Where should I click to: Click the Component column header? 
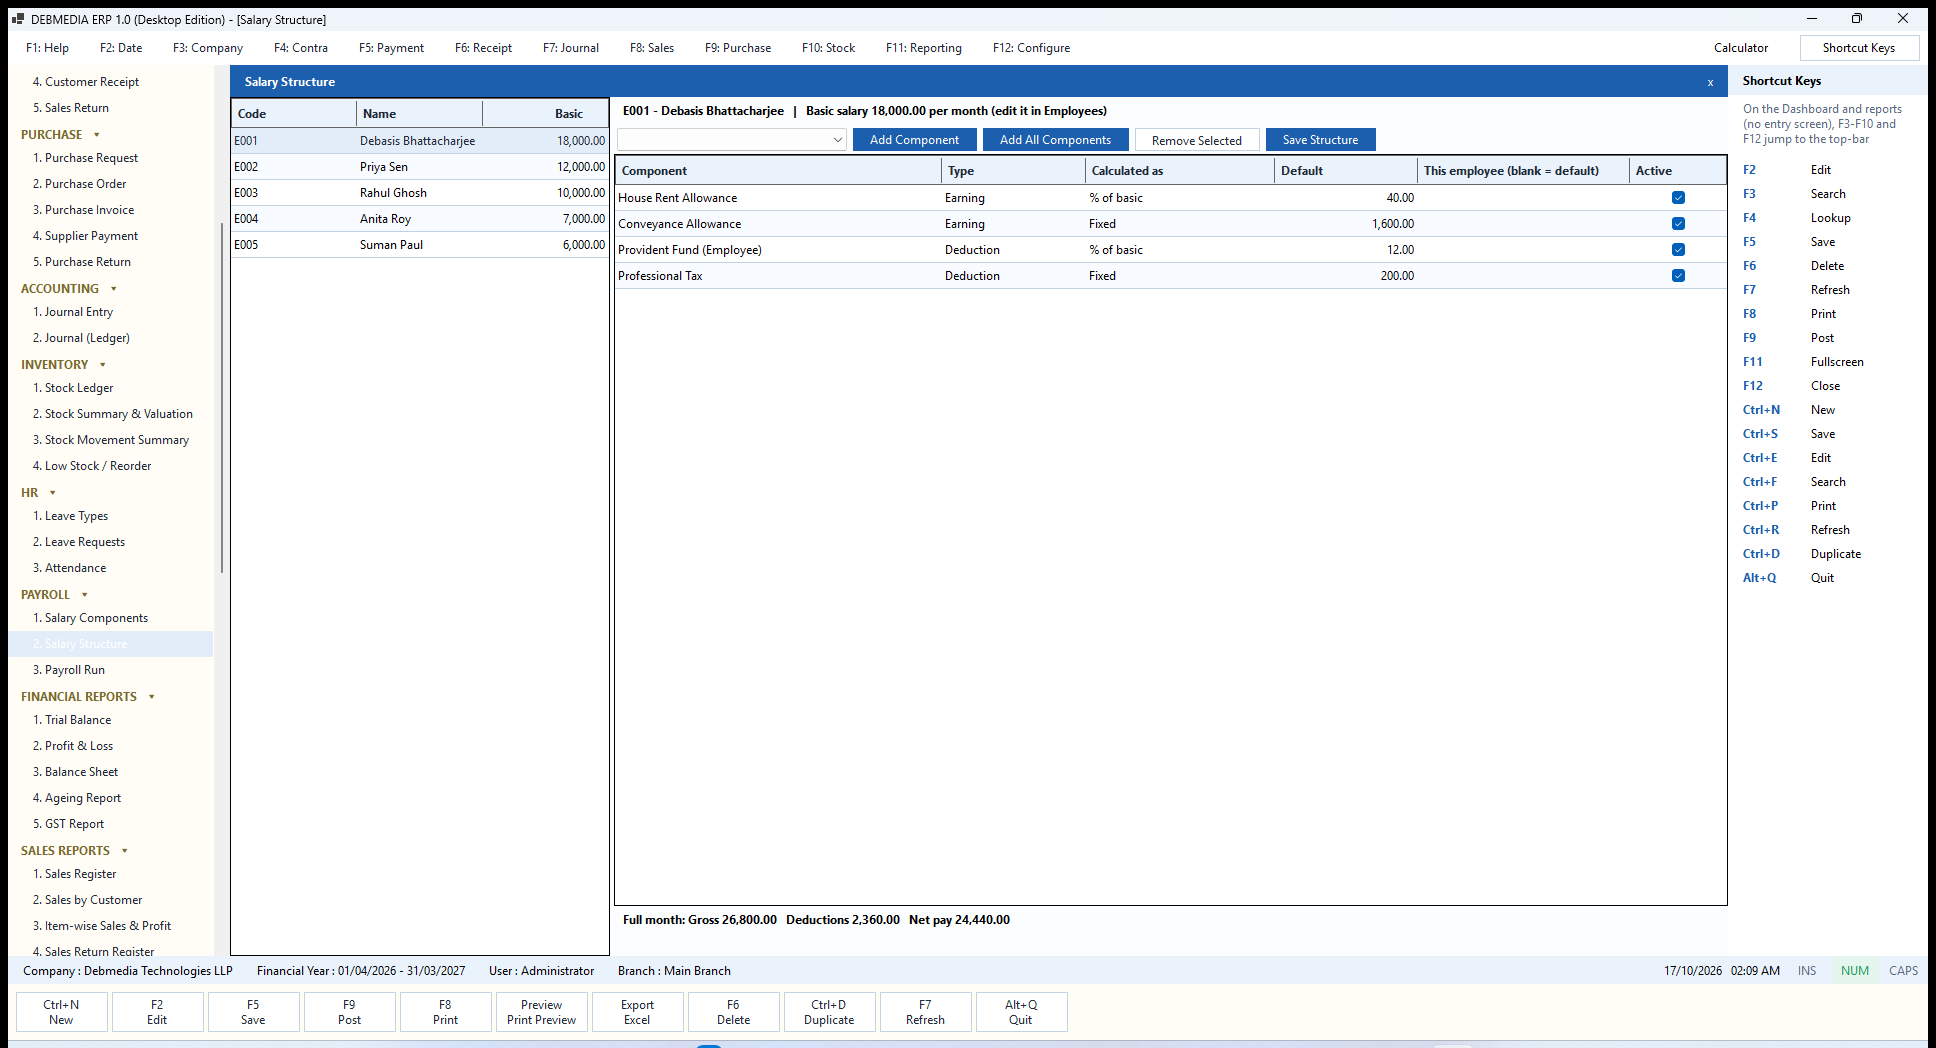pyautogui.click(x=778, y=171)
